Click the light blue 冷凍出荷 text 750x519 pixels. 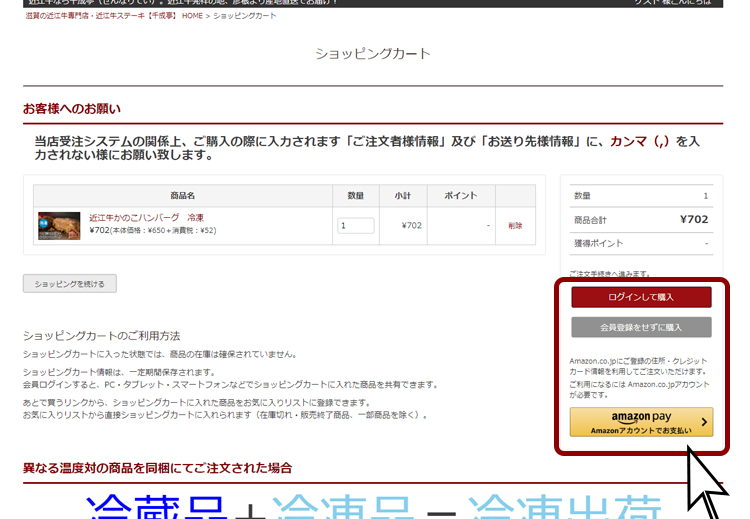(563, 507)
